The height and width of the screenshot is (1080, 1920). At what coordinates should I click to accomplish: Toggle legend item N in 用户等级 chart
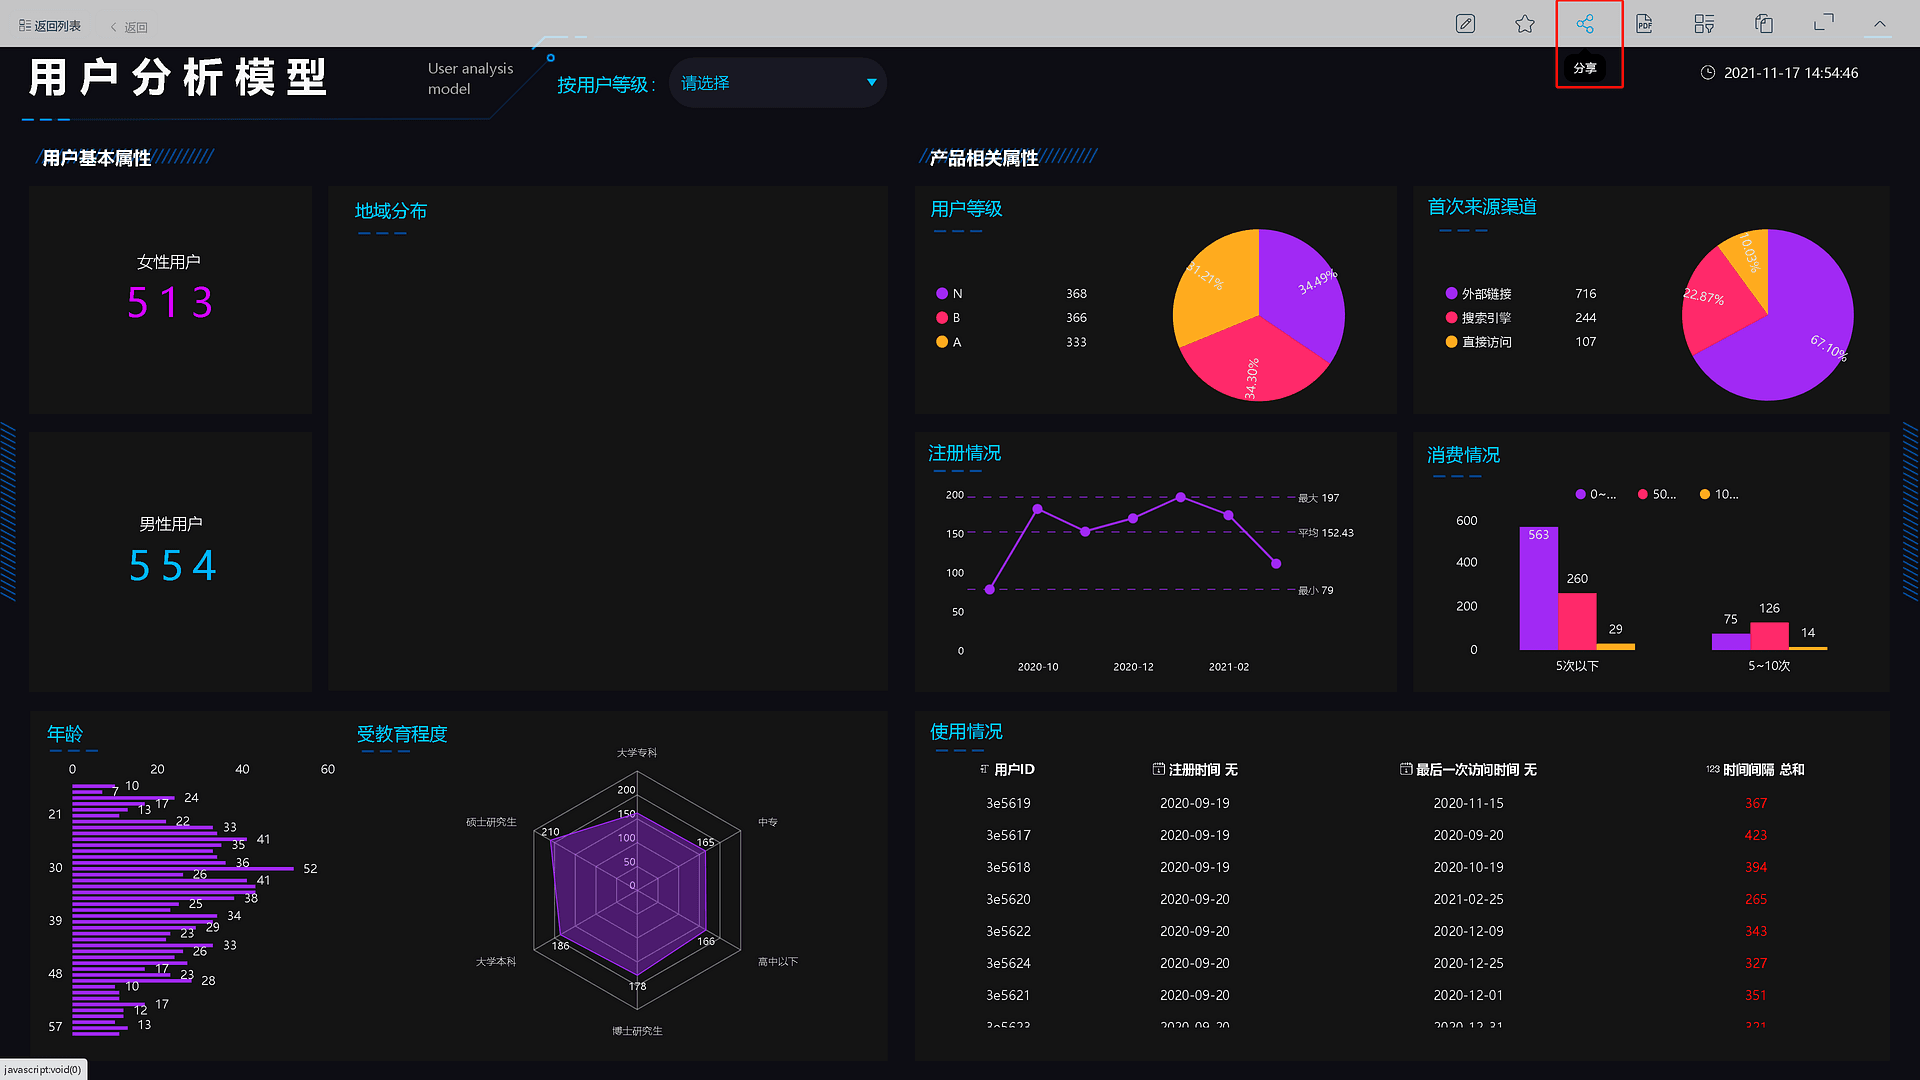tap(949, 294)
